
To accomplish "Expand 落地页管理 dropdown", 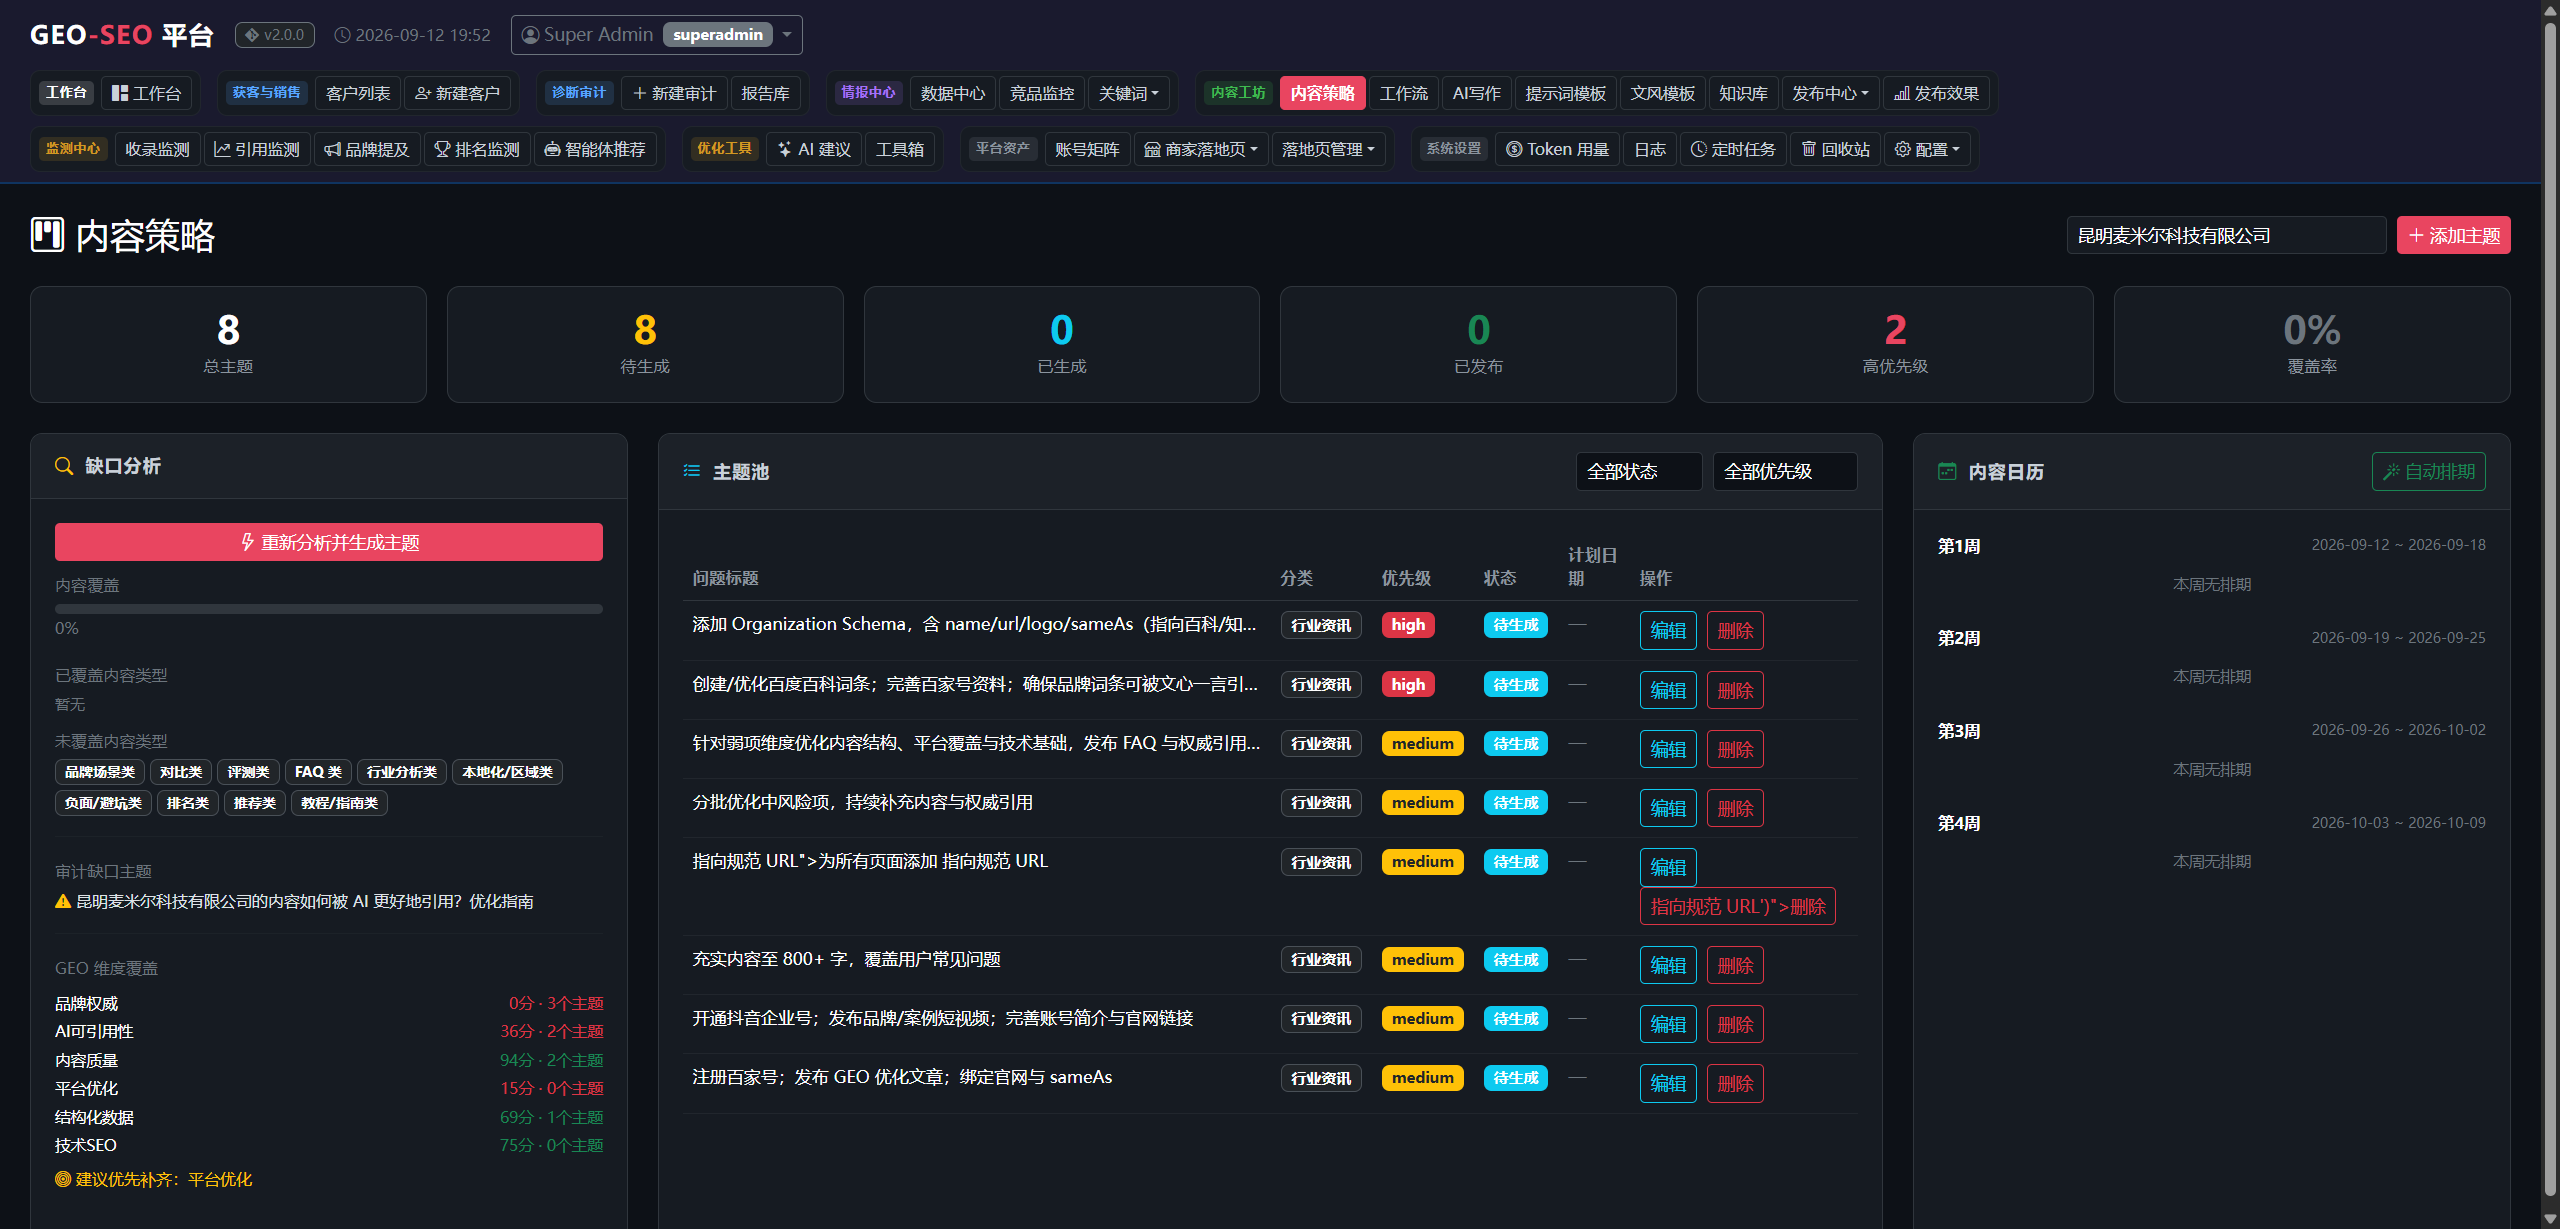I will pyautogui.click(x=1328, y=149).
